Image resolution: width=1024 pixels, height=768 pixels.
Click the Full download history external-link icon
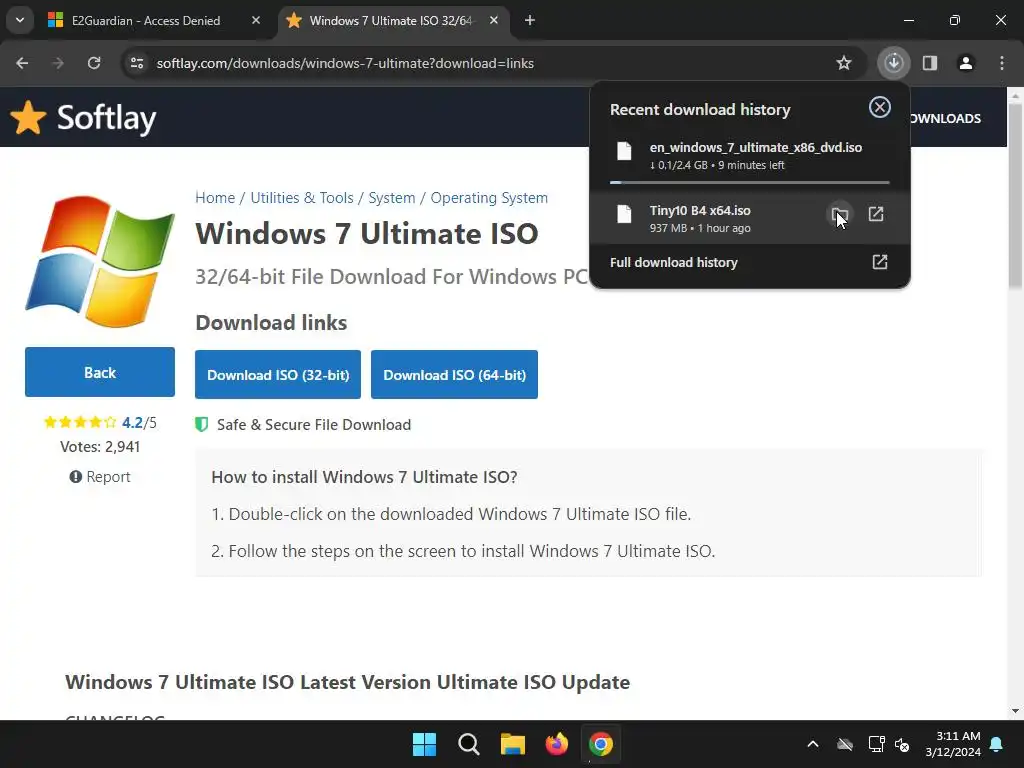click(880, 262)
